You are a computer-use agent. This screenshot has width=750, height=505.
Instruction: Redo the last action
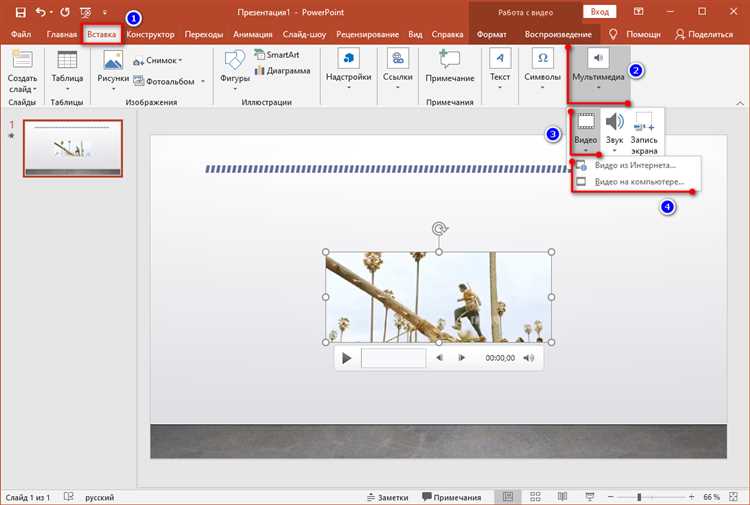click(x=65, y=12)
